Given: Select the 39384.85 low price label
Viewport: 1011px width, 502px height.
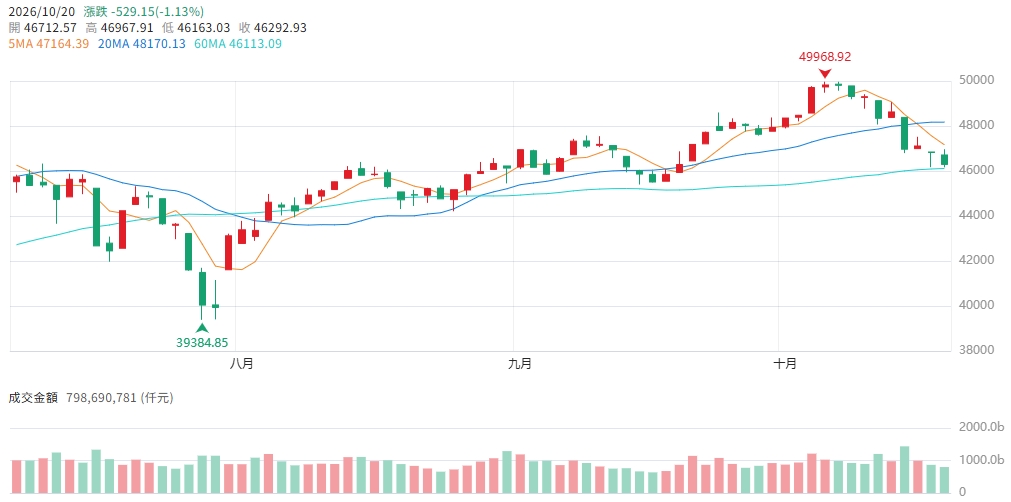Looking at the screenshot, I should click(202, 342).
